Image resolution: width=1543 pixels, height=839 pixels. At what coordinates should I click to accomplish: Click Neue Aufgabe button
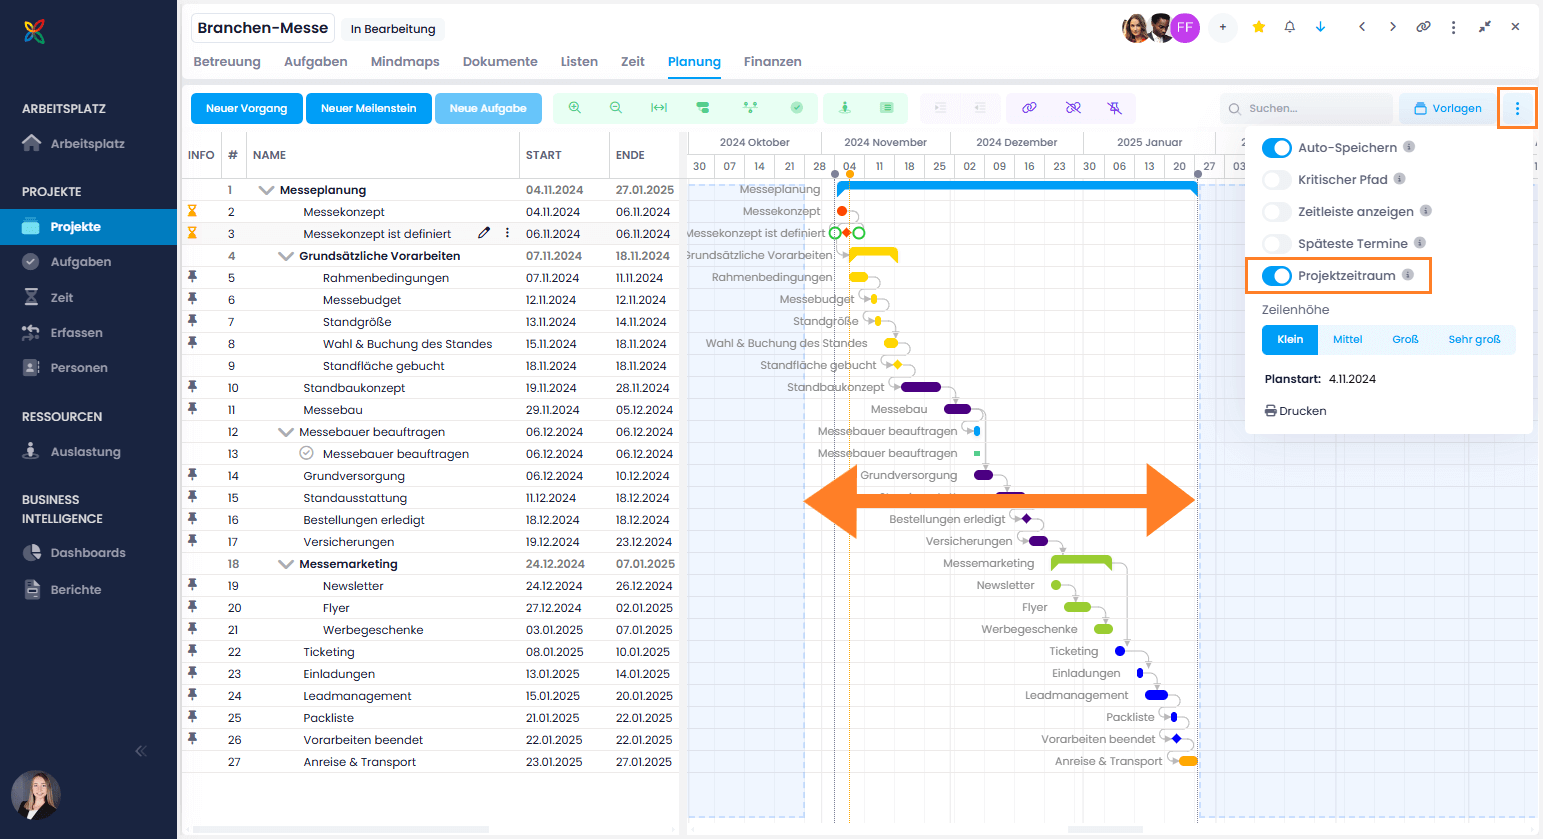488,108
